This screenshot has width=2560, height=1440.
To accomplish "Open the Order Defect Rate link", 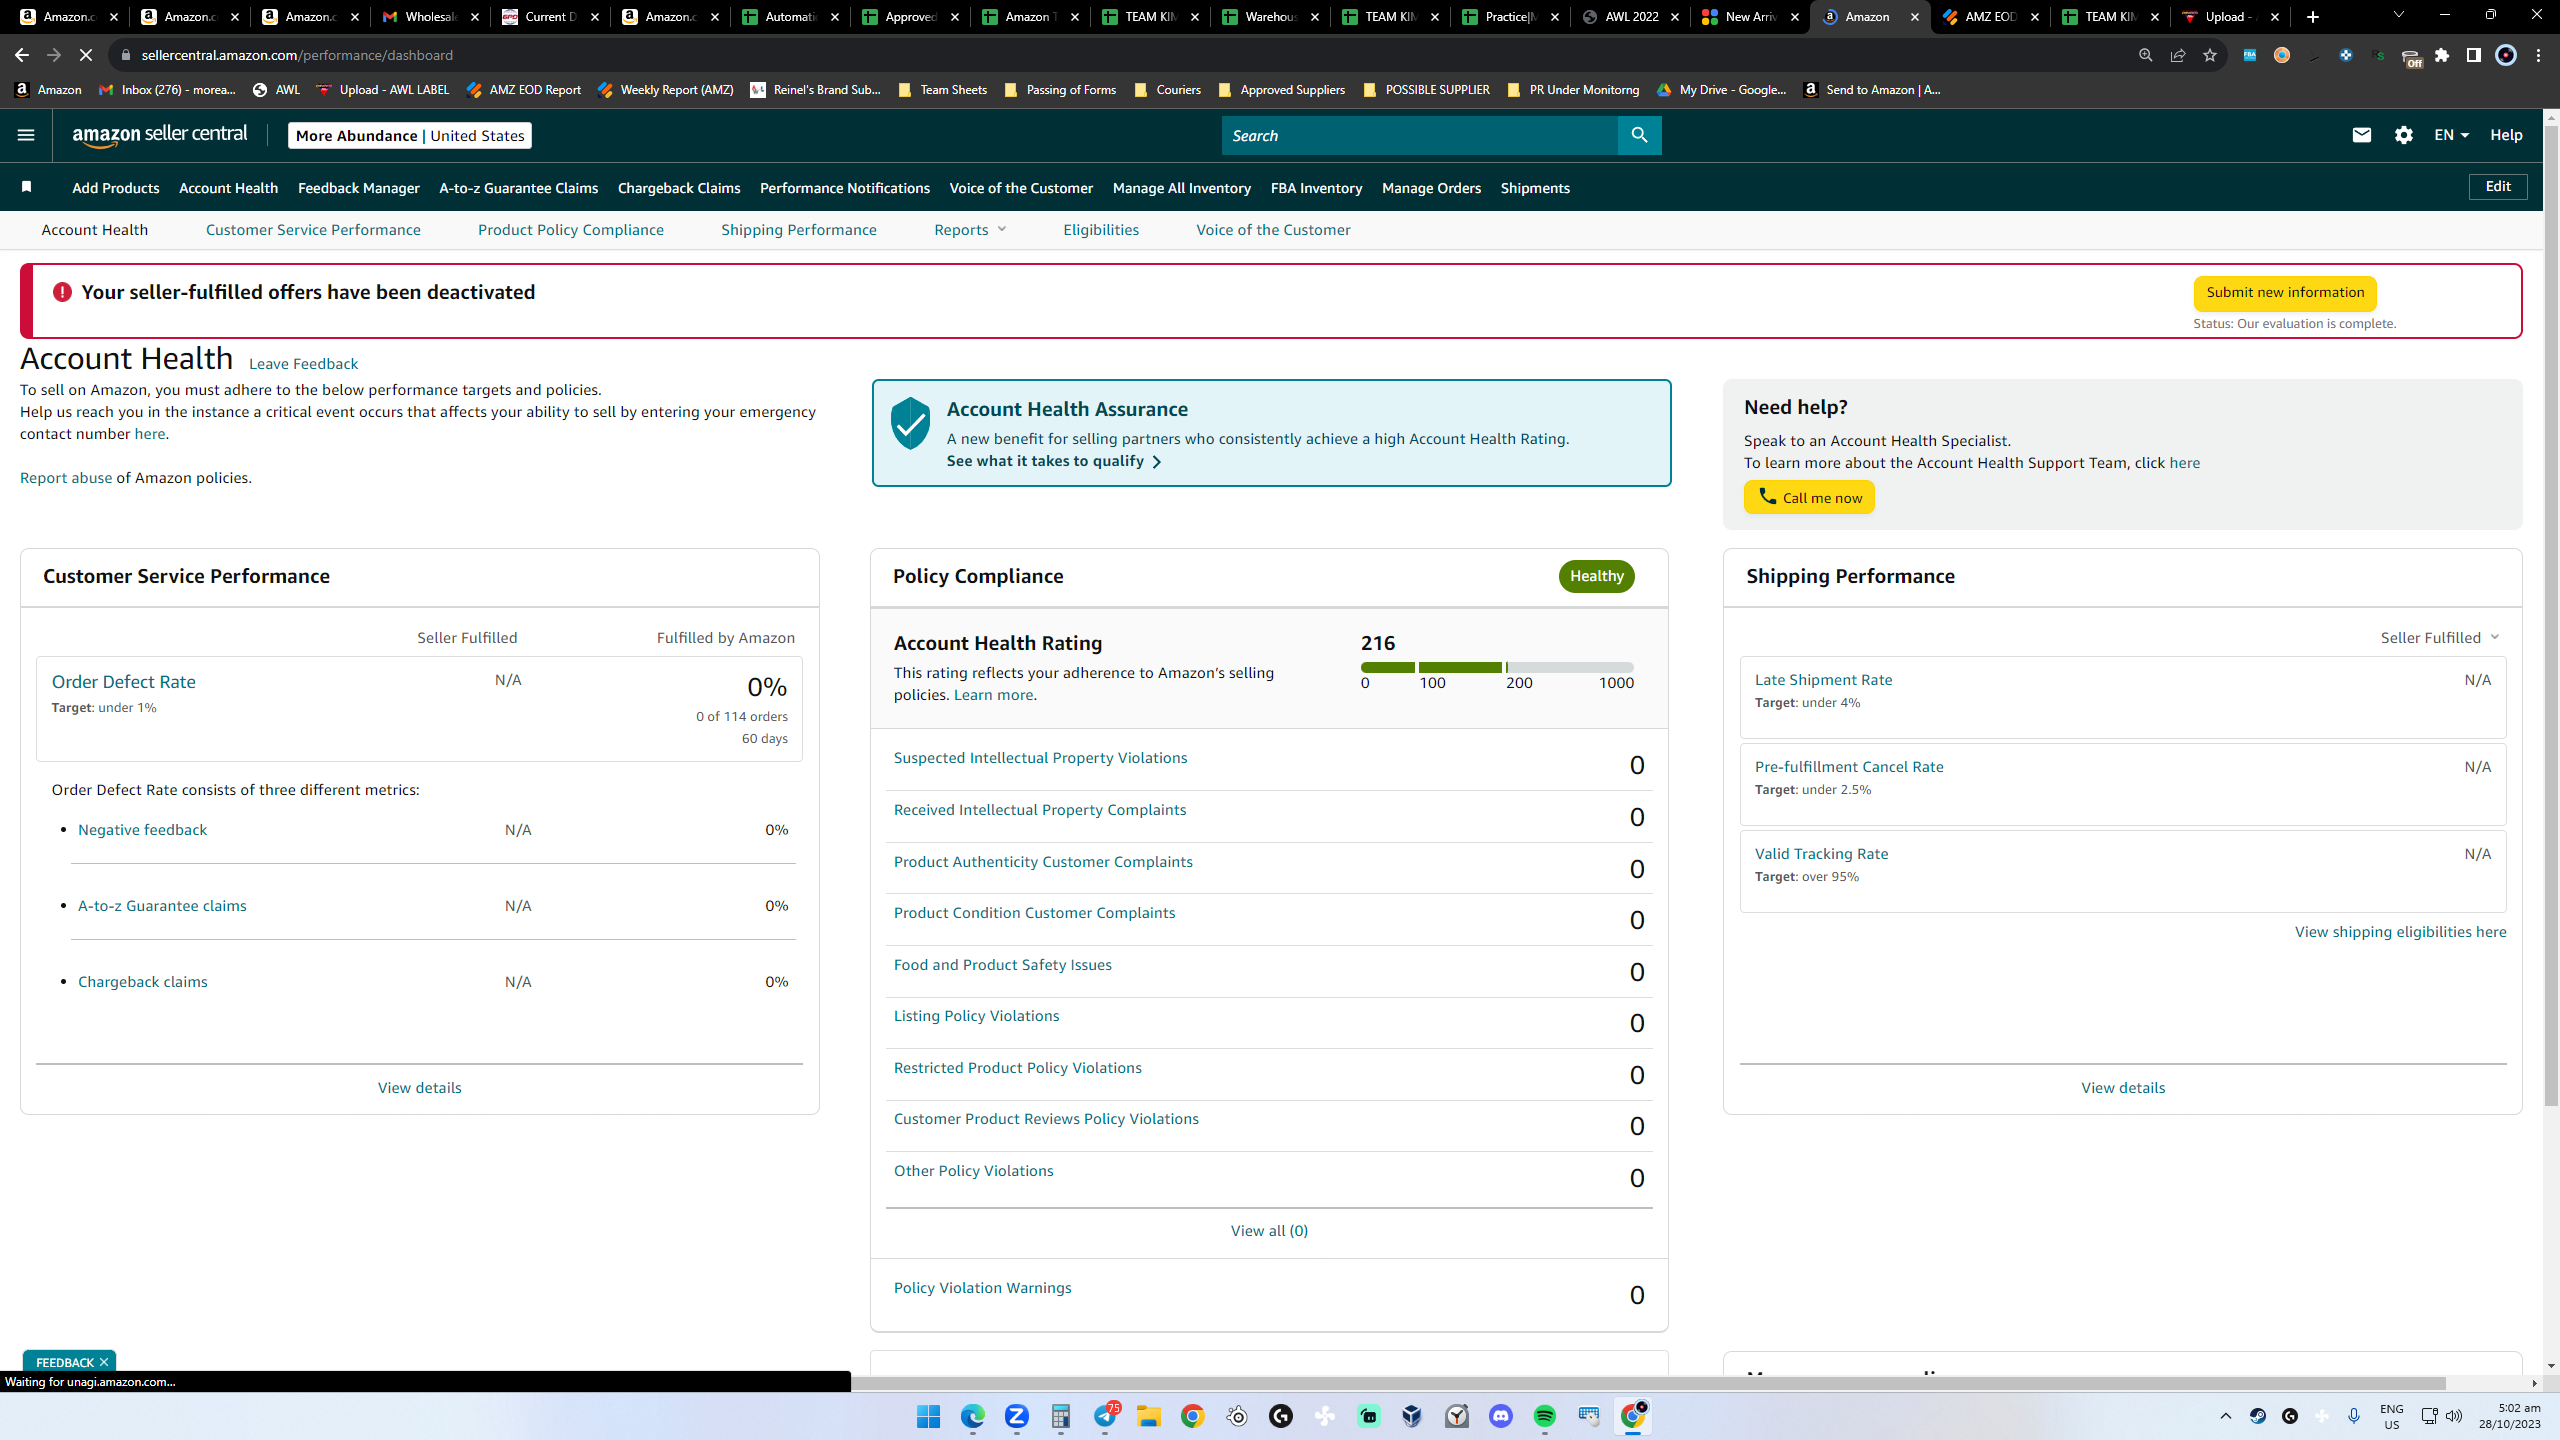I will [x=124, y=682].
